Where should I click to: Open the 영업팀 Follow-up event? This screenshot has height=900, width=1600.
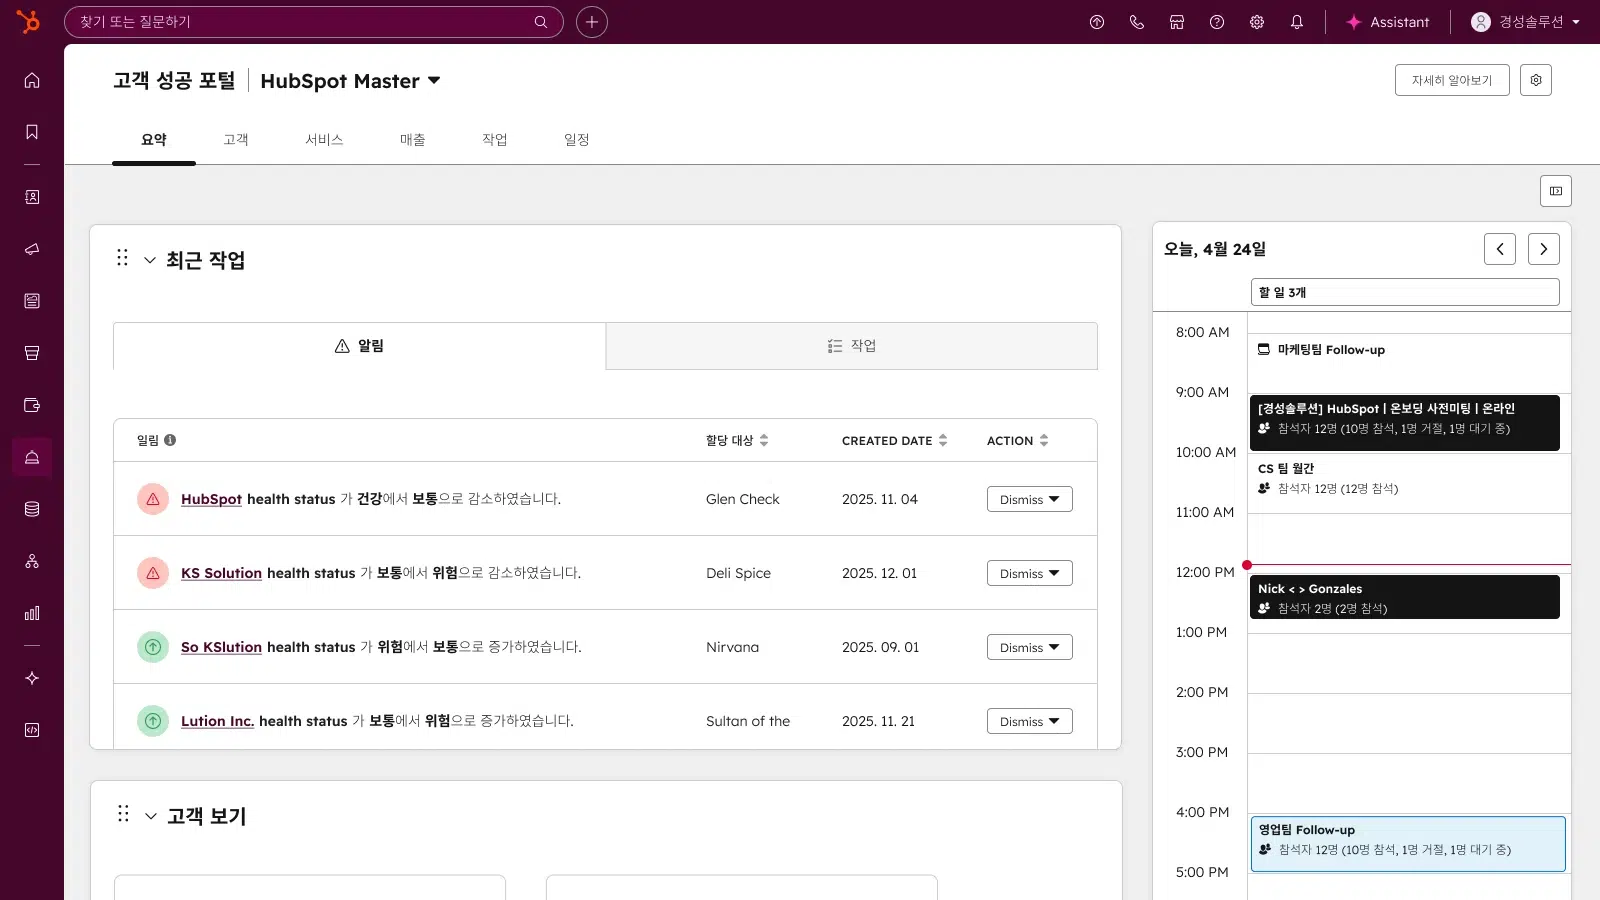[x=1408, y=844]
